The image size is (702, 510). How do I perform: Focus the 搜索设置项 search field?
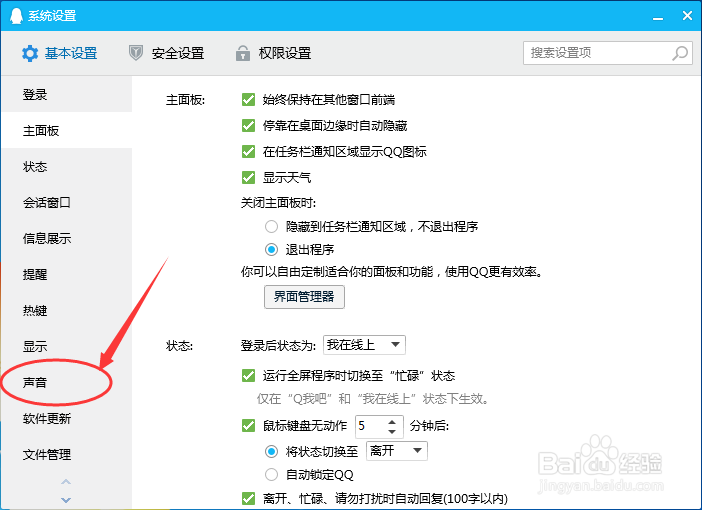pyautogui.click(x=608, y=53)
